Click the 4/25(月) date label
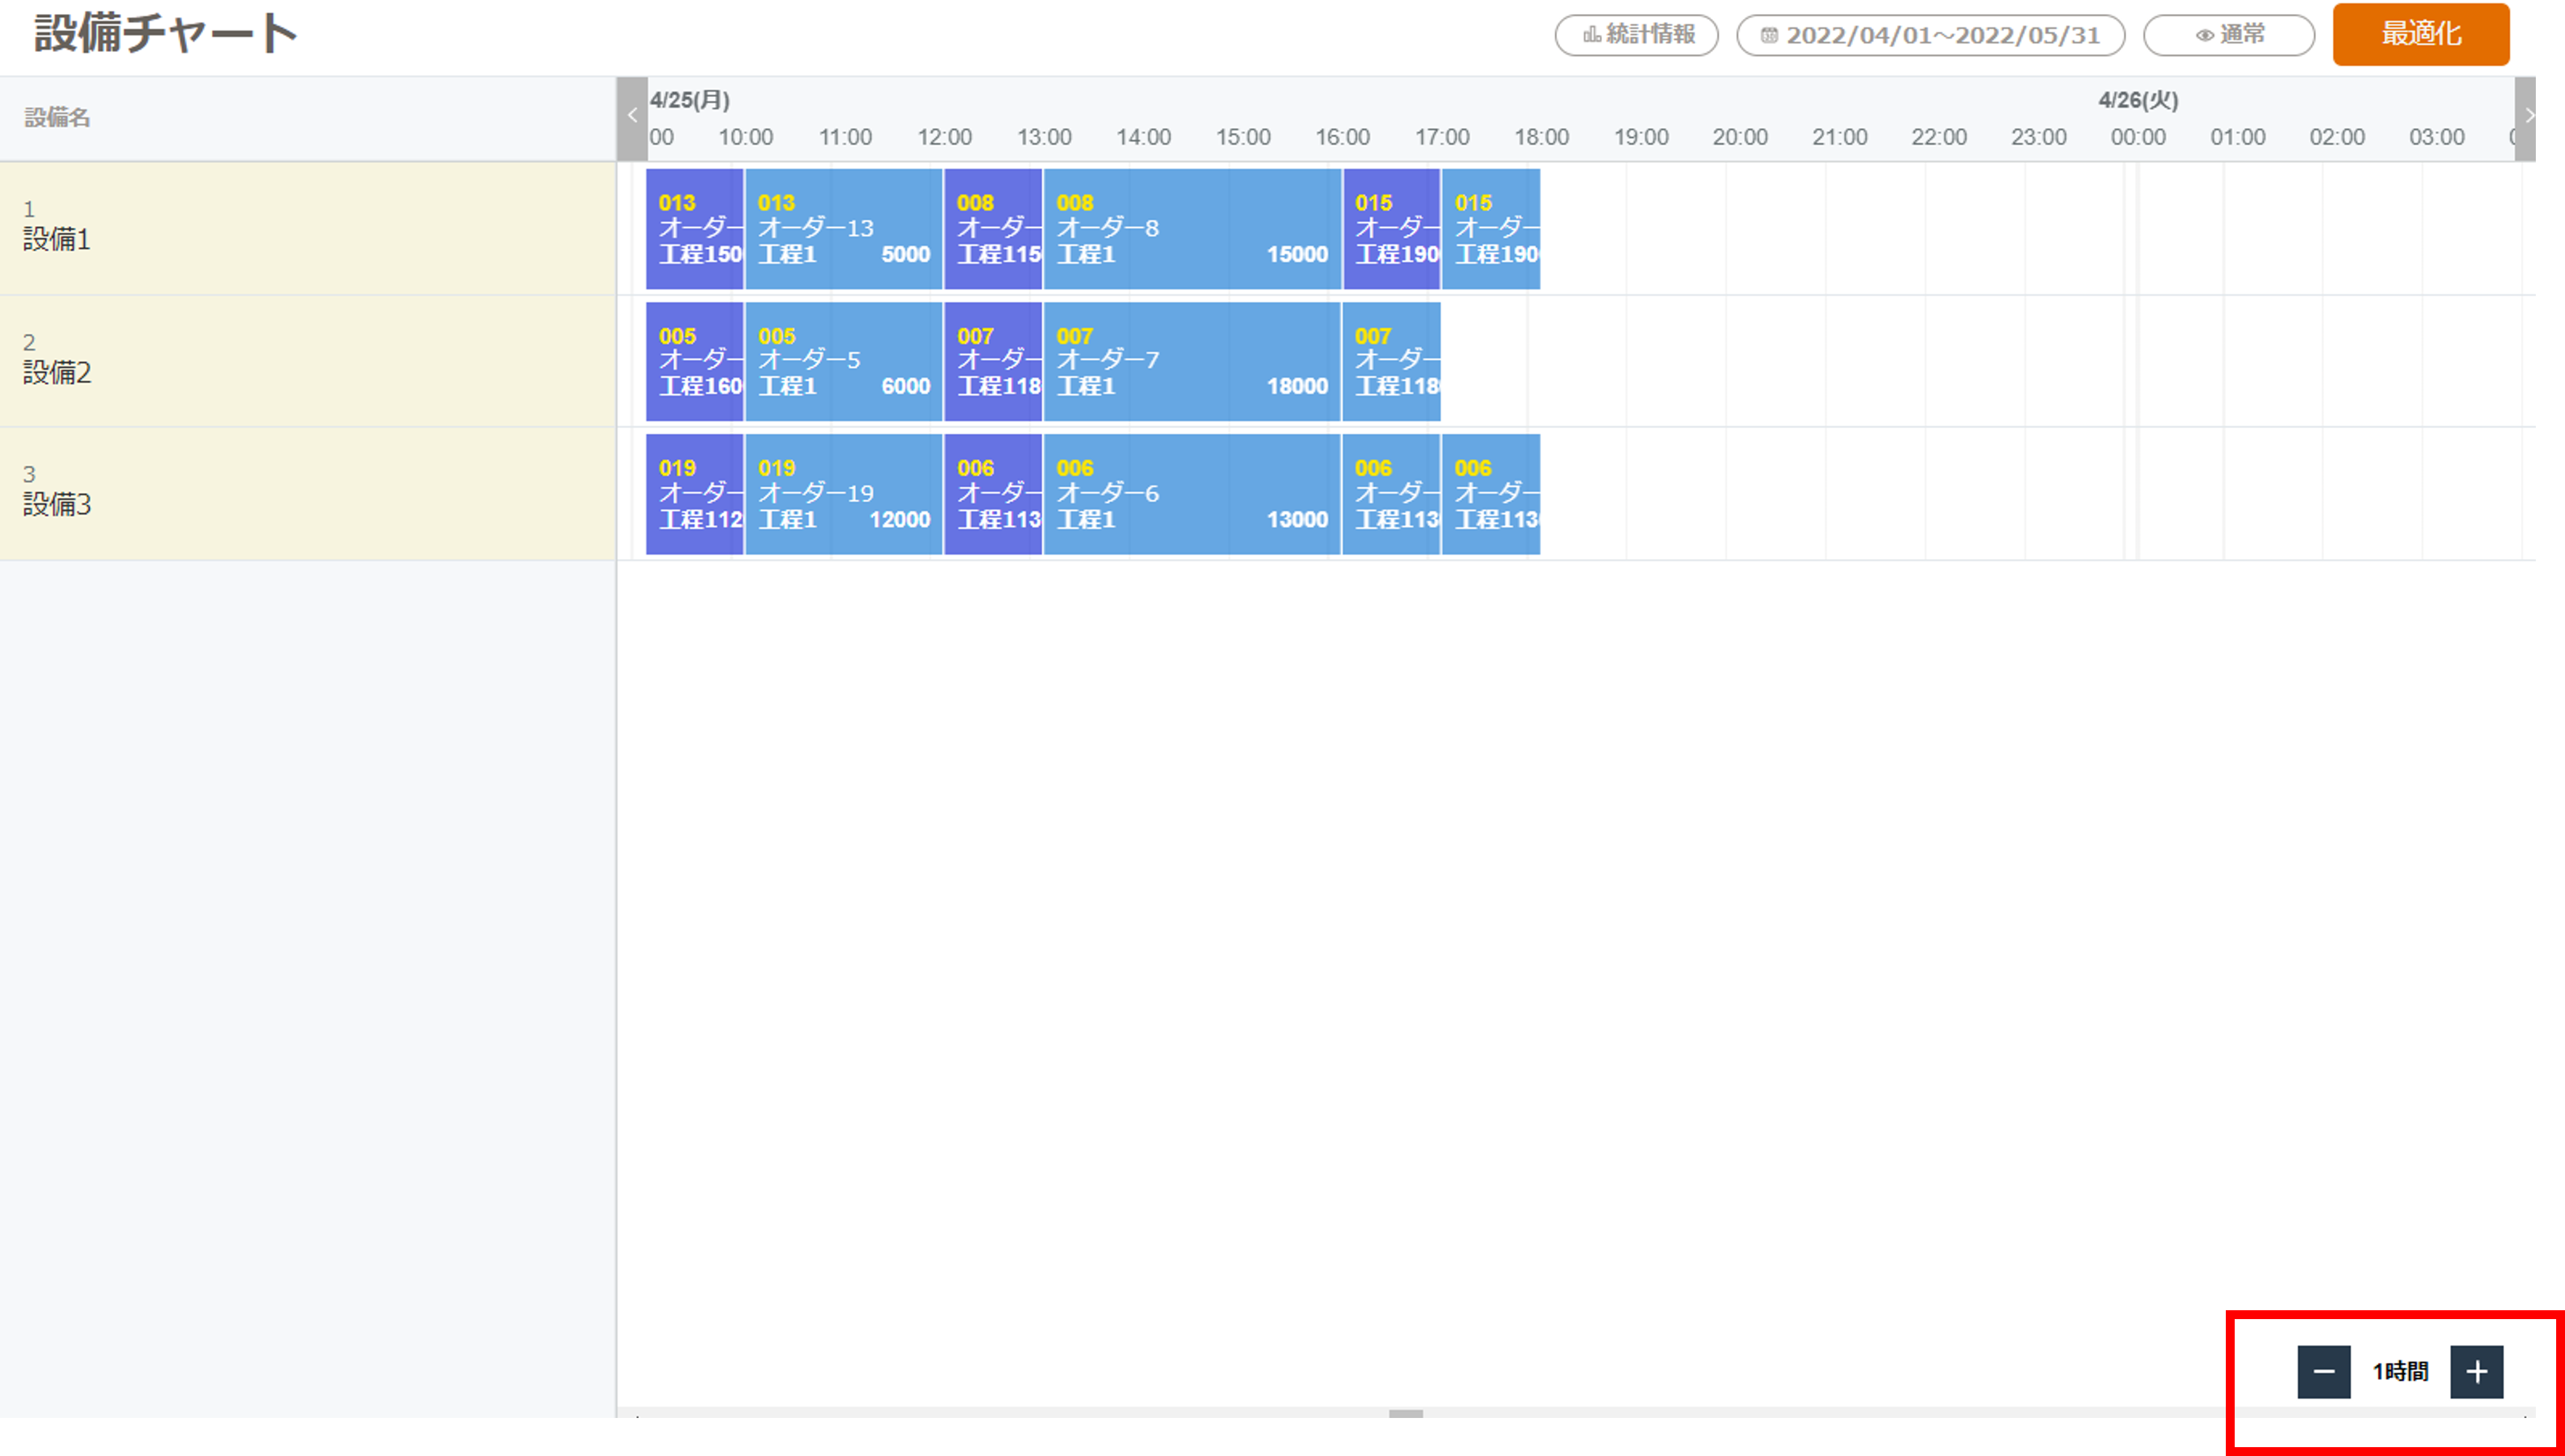This screenshot has width=2565, height=1456. click(690, 100)
